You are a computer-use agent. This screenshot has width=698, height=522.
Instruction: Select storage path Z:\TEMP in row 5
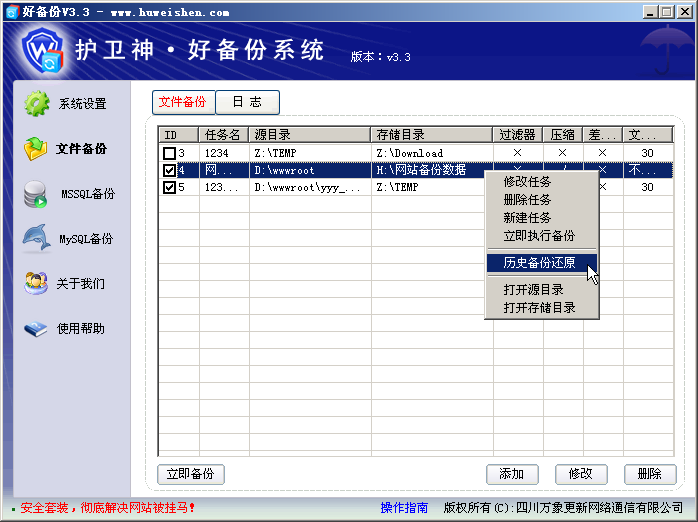398,187
